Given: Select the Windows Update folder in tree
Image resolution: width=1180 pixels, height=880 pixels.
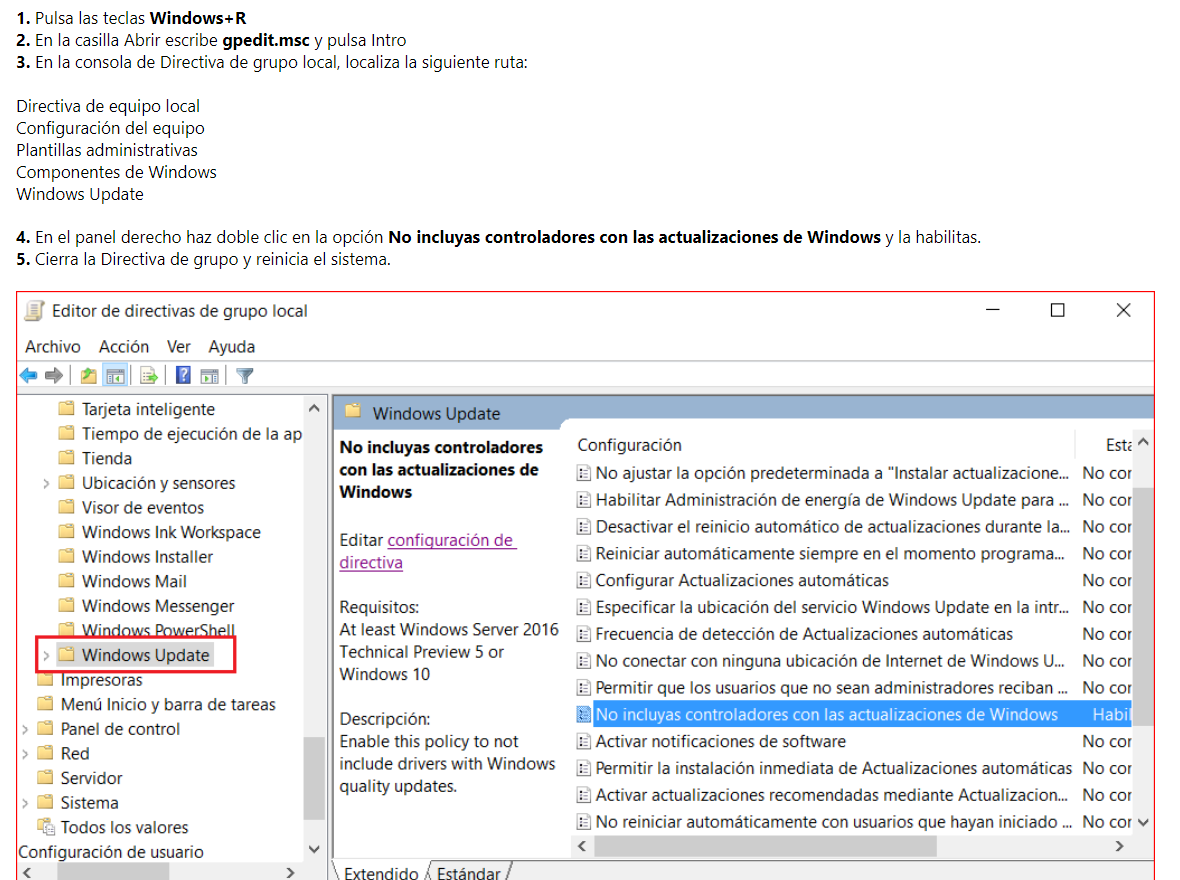Looking at the screenshot, I should (x=145, y=655).
